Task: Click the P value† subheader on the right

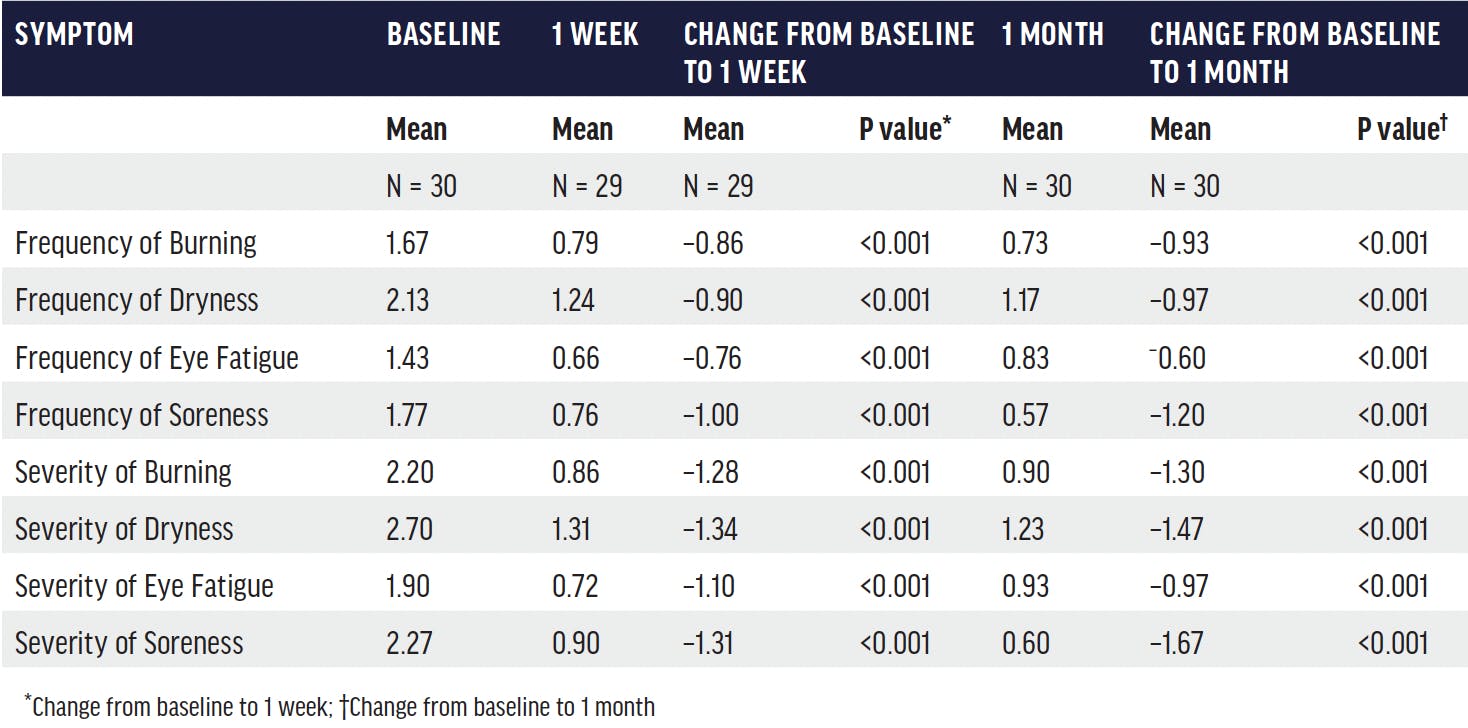Action: tap(1402, 129)
